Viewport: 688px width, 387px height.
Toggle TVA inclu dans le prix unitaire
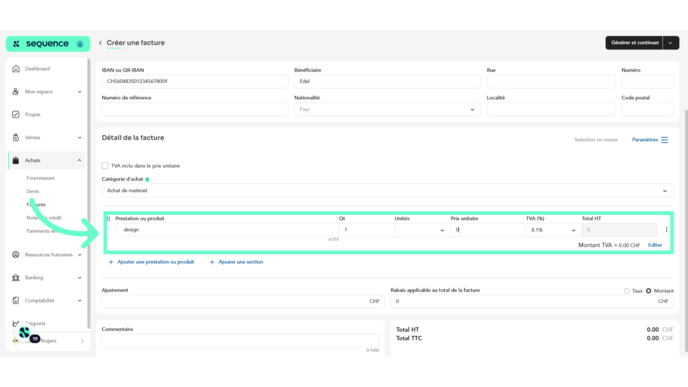pyautogui.click(x=105, y=165)
